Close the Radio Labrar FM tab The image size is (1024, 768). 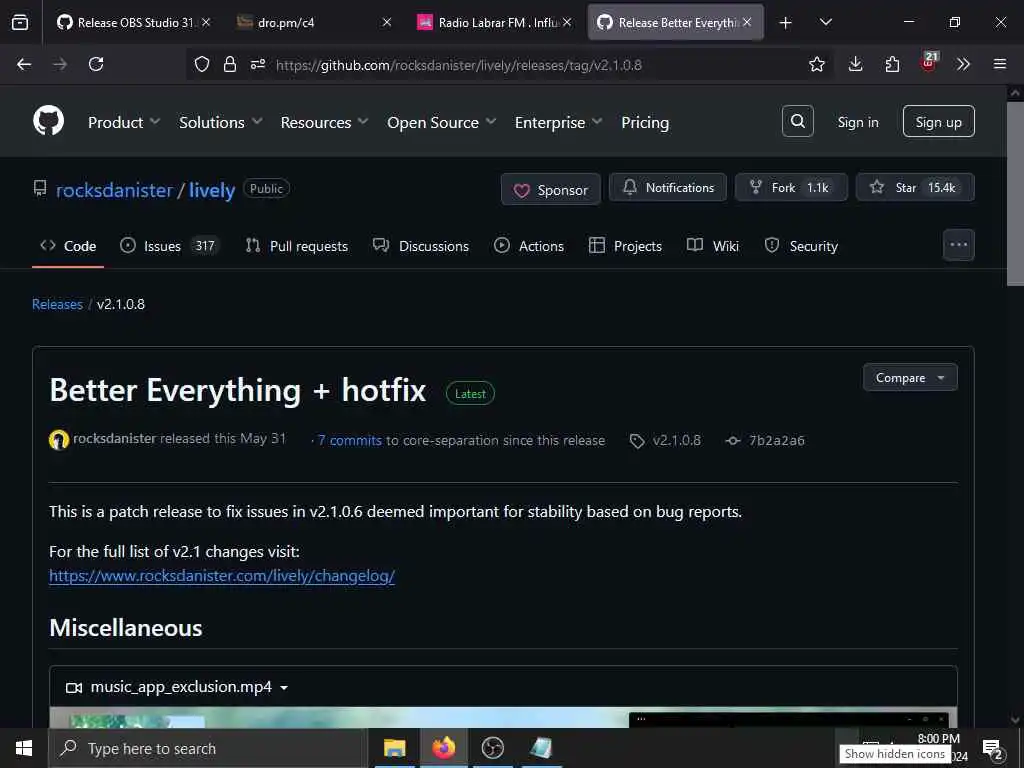point(567,22)
